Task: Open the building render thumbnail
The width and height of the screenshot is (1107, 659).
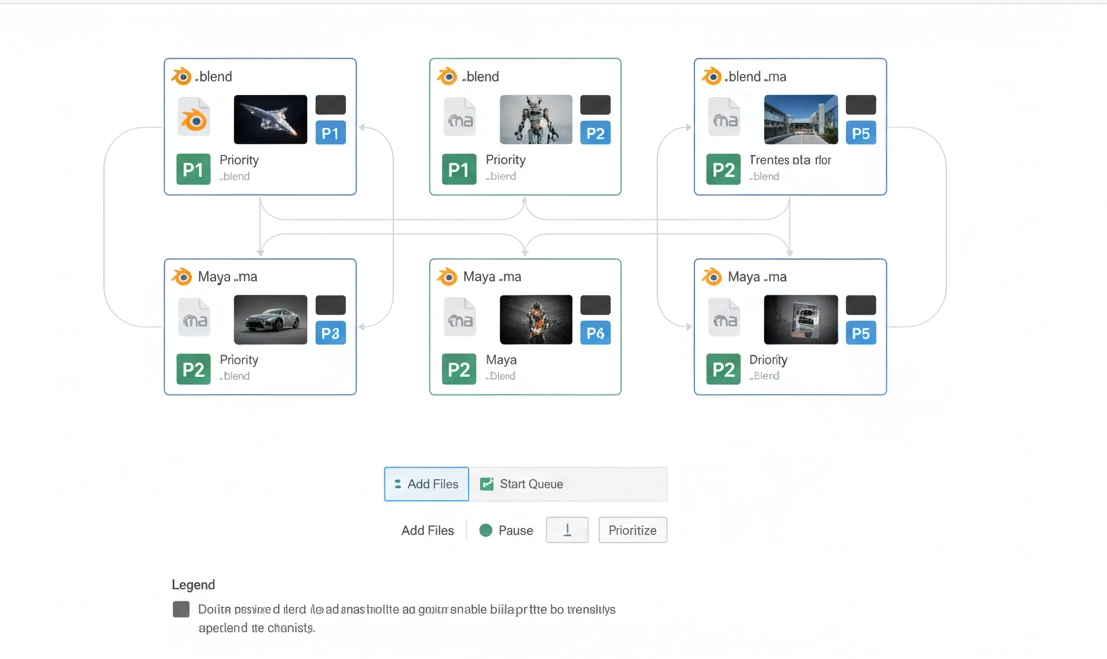Action: pos(800,119)
